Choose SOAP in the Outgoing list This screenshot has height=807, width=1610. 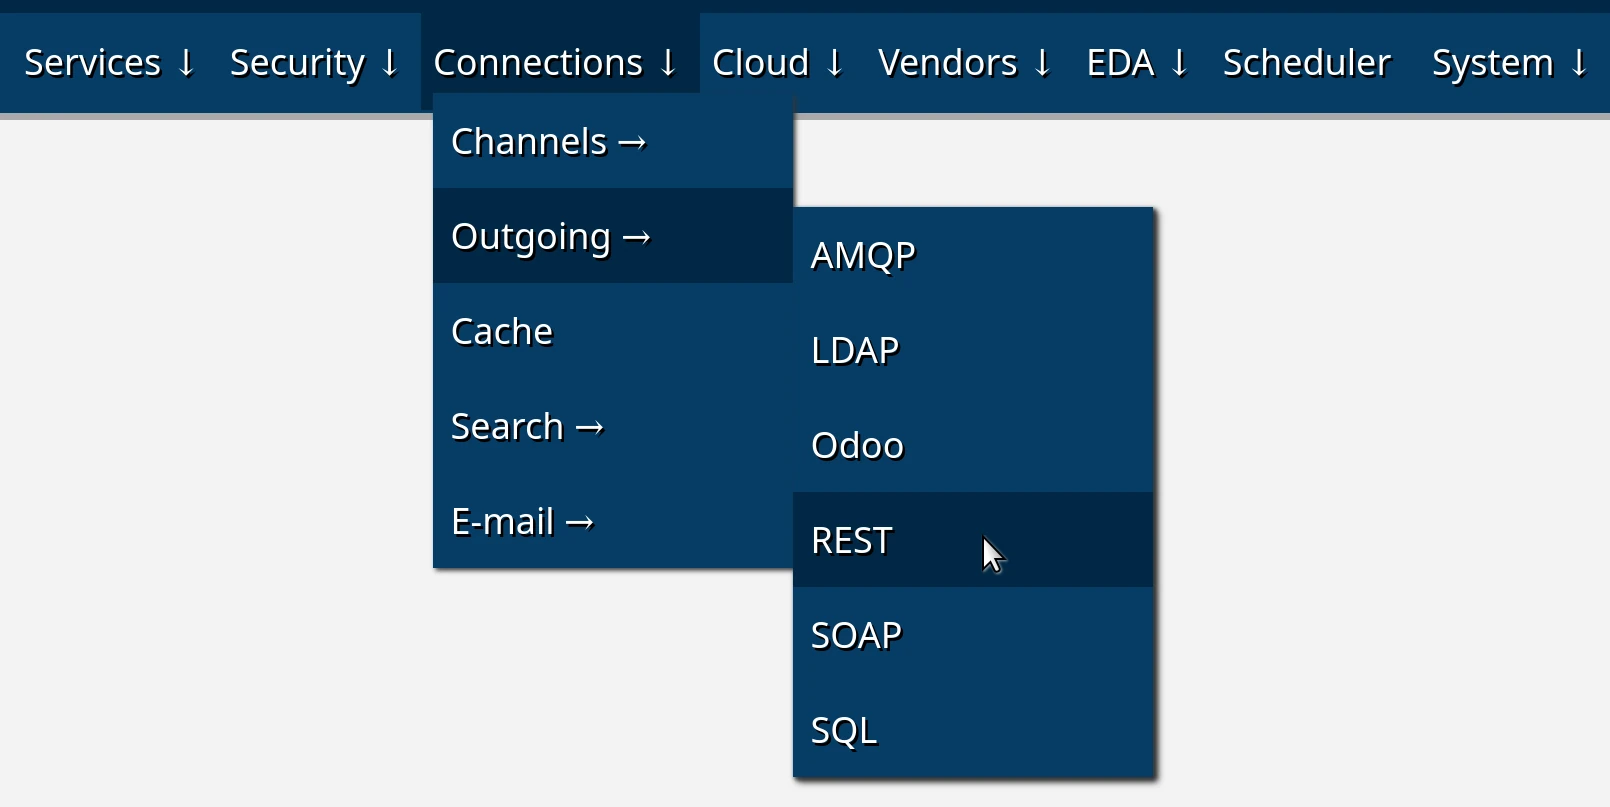tap(856, 636)
